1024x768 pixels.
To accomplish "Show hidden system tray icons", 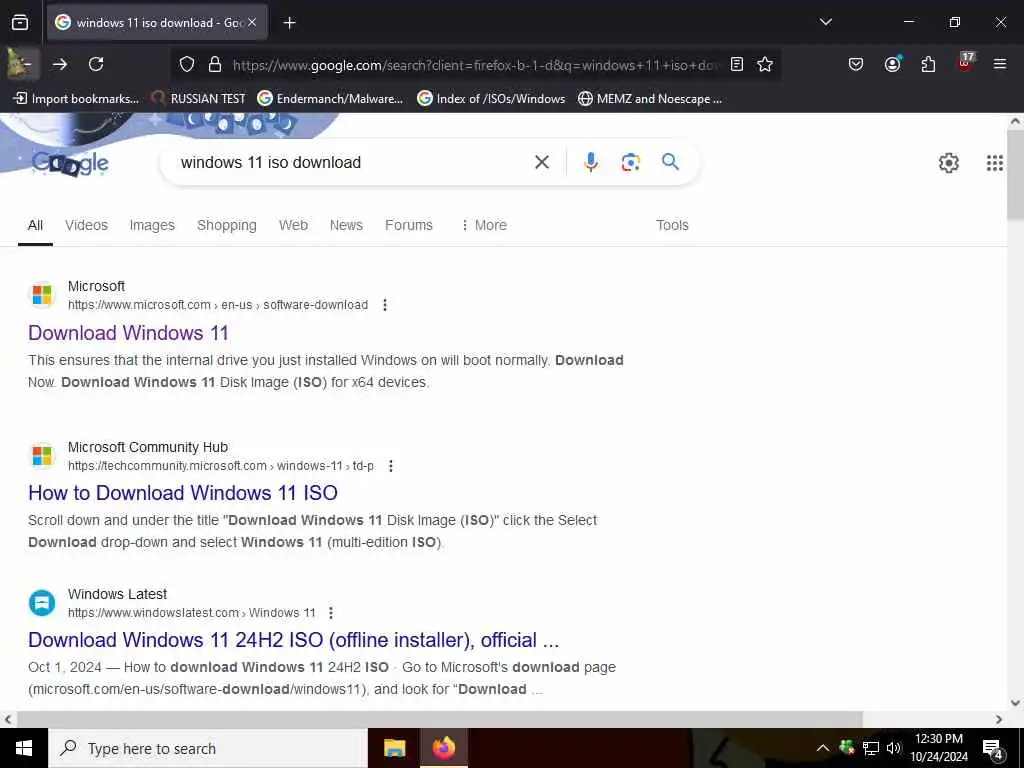I will click(x=823, y=748).
